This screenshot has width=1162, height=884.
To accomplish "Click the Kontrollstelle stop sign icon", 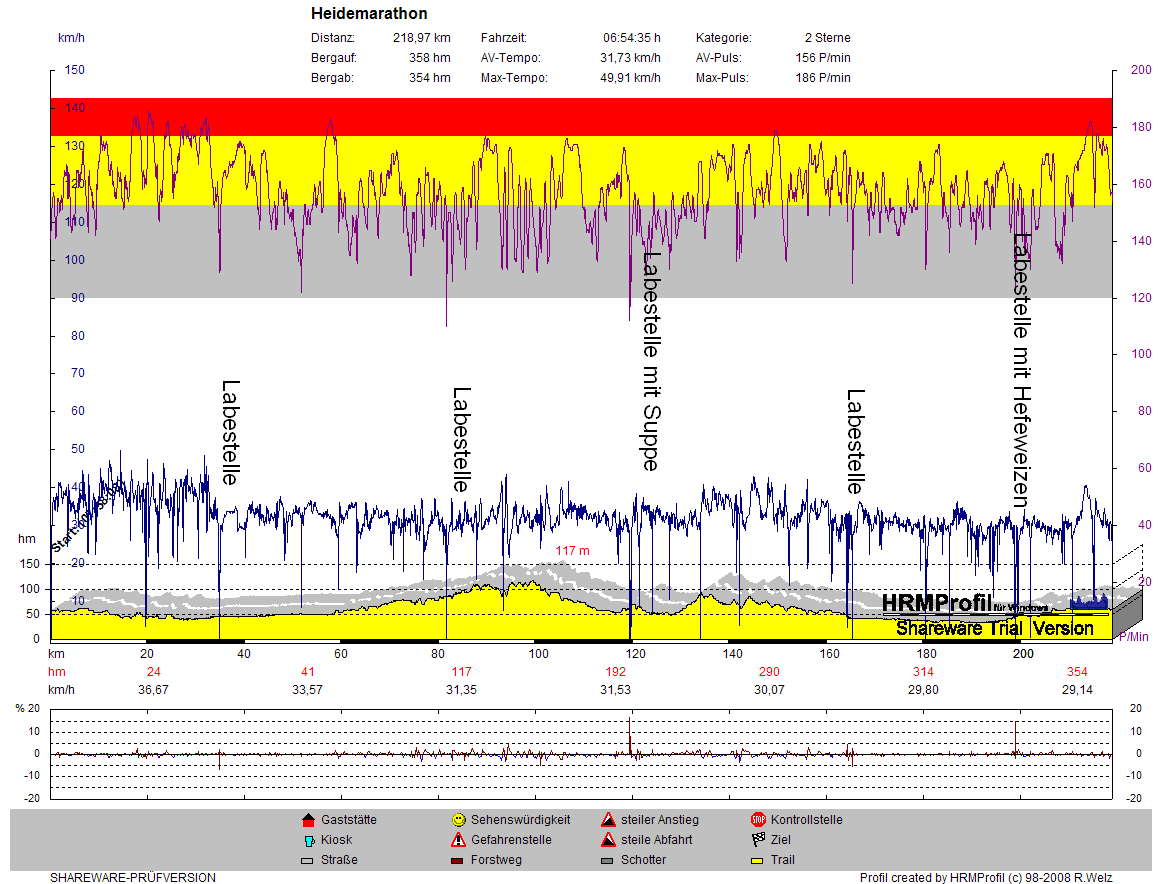I will 758,819.
